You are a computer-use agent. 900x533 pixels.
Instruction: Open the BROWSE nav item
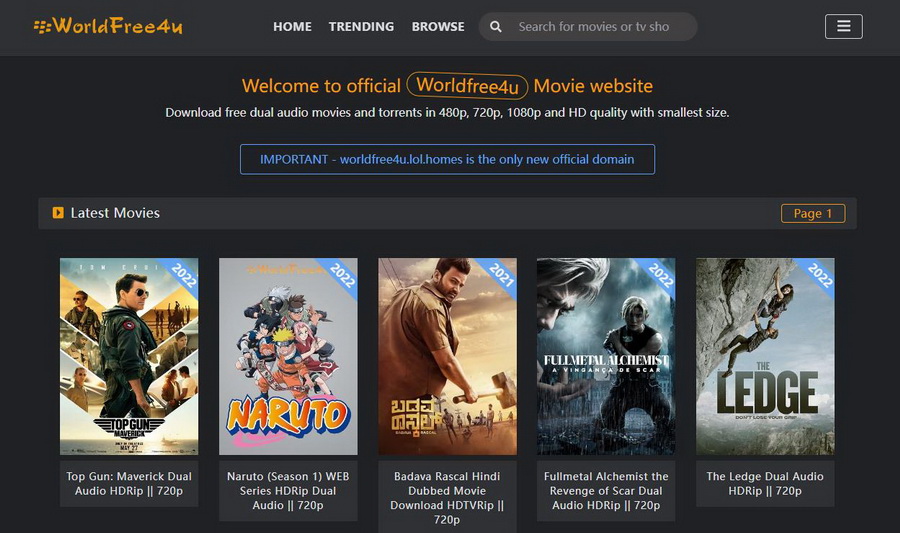[438, 27]
